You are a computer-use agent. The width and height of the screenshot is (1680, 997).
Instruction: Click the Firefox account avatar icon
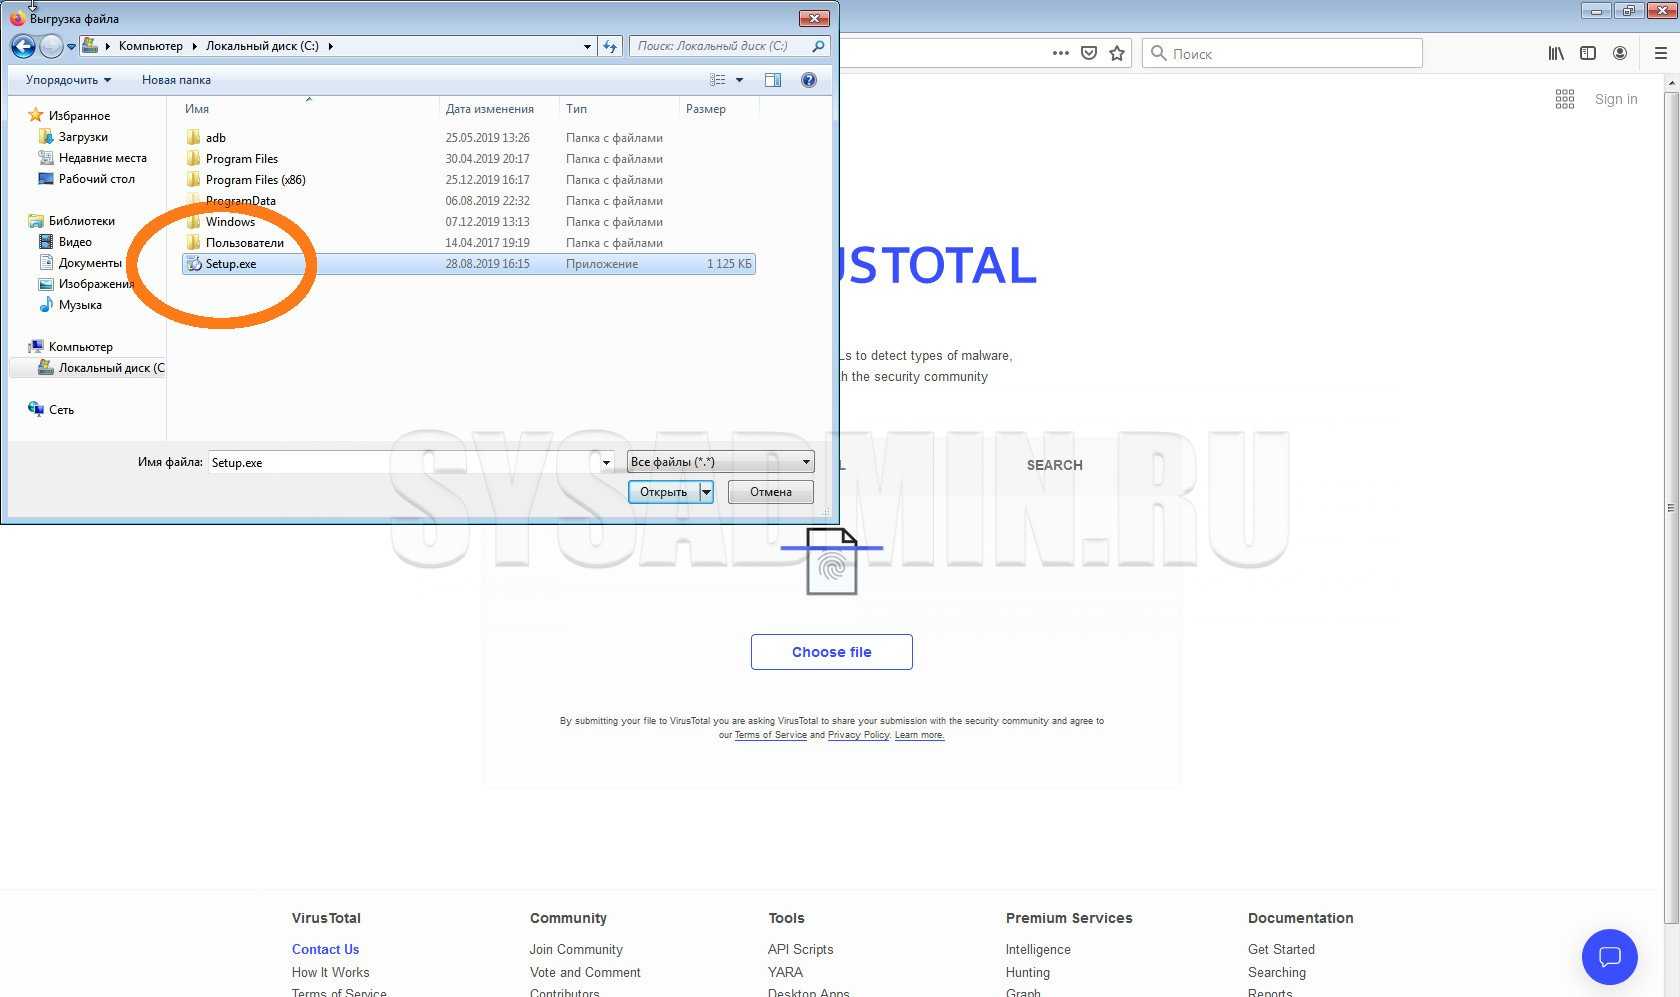pos(1620,54)
